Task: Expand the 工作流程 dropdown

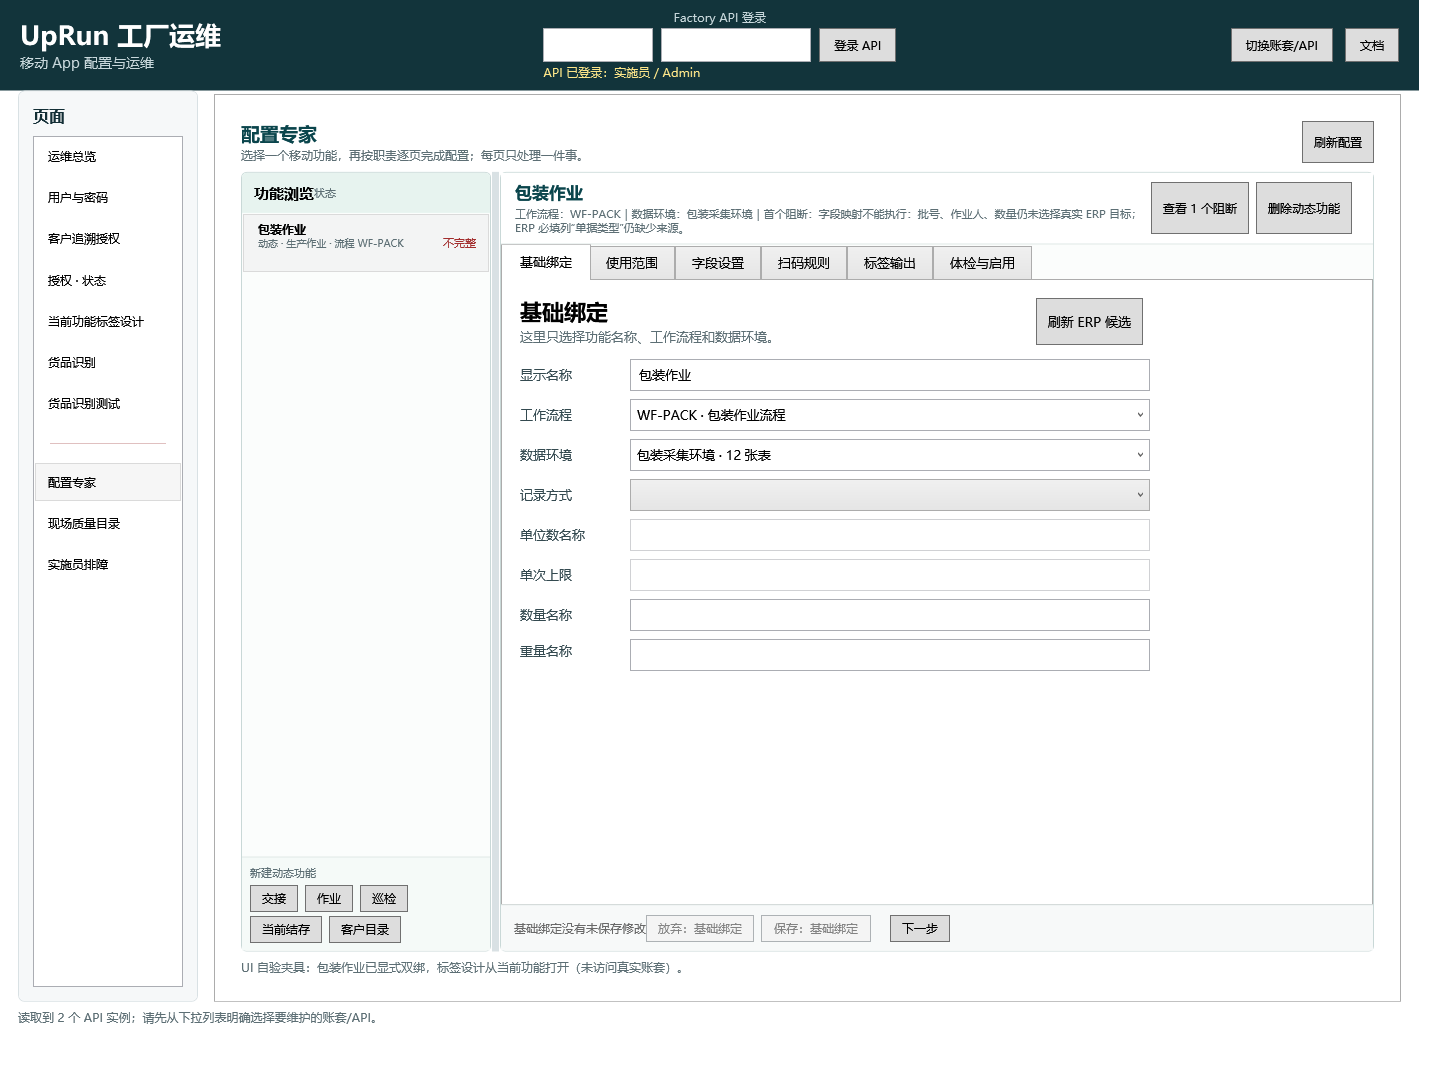Action: pos(890,415)
